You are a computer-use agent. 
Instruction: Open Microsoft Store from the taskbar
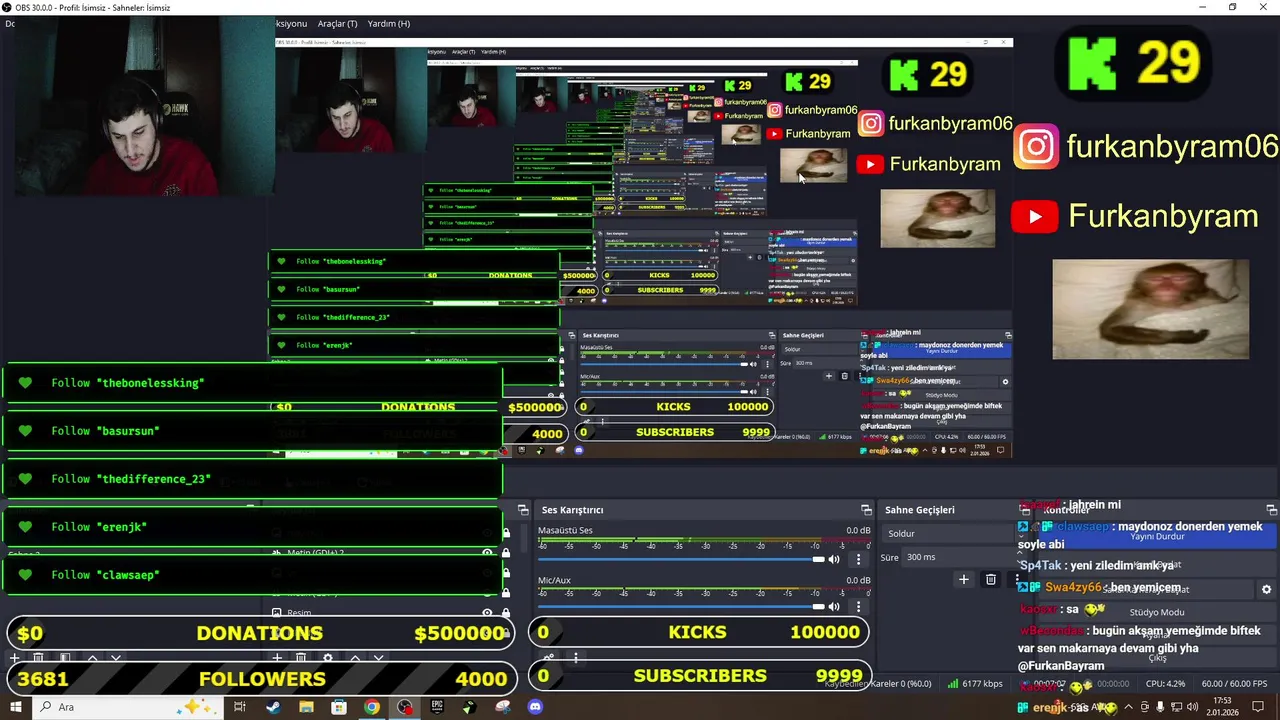(x=339, y=707)
